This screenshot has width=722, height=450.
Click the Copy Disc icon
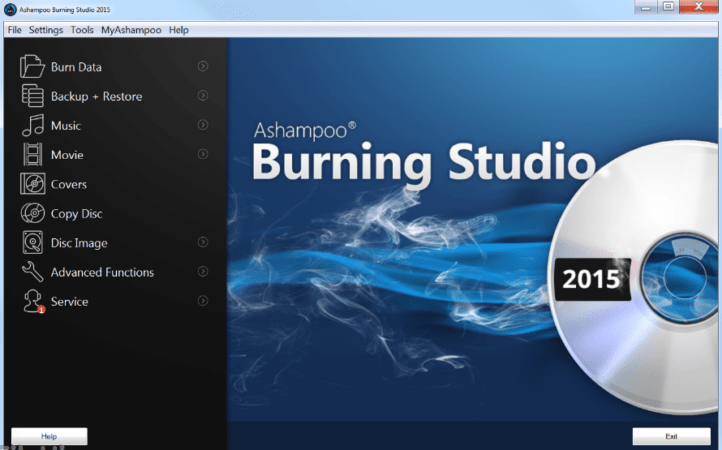(x=33, y=213)
